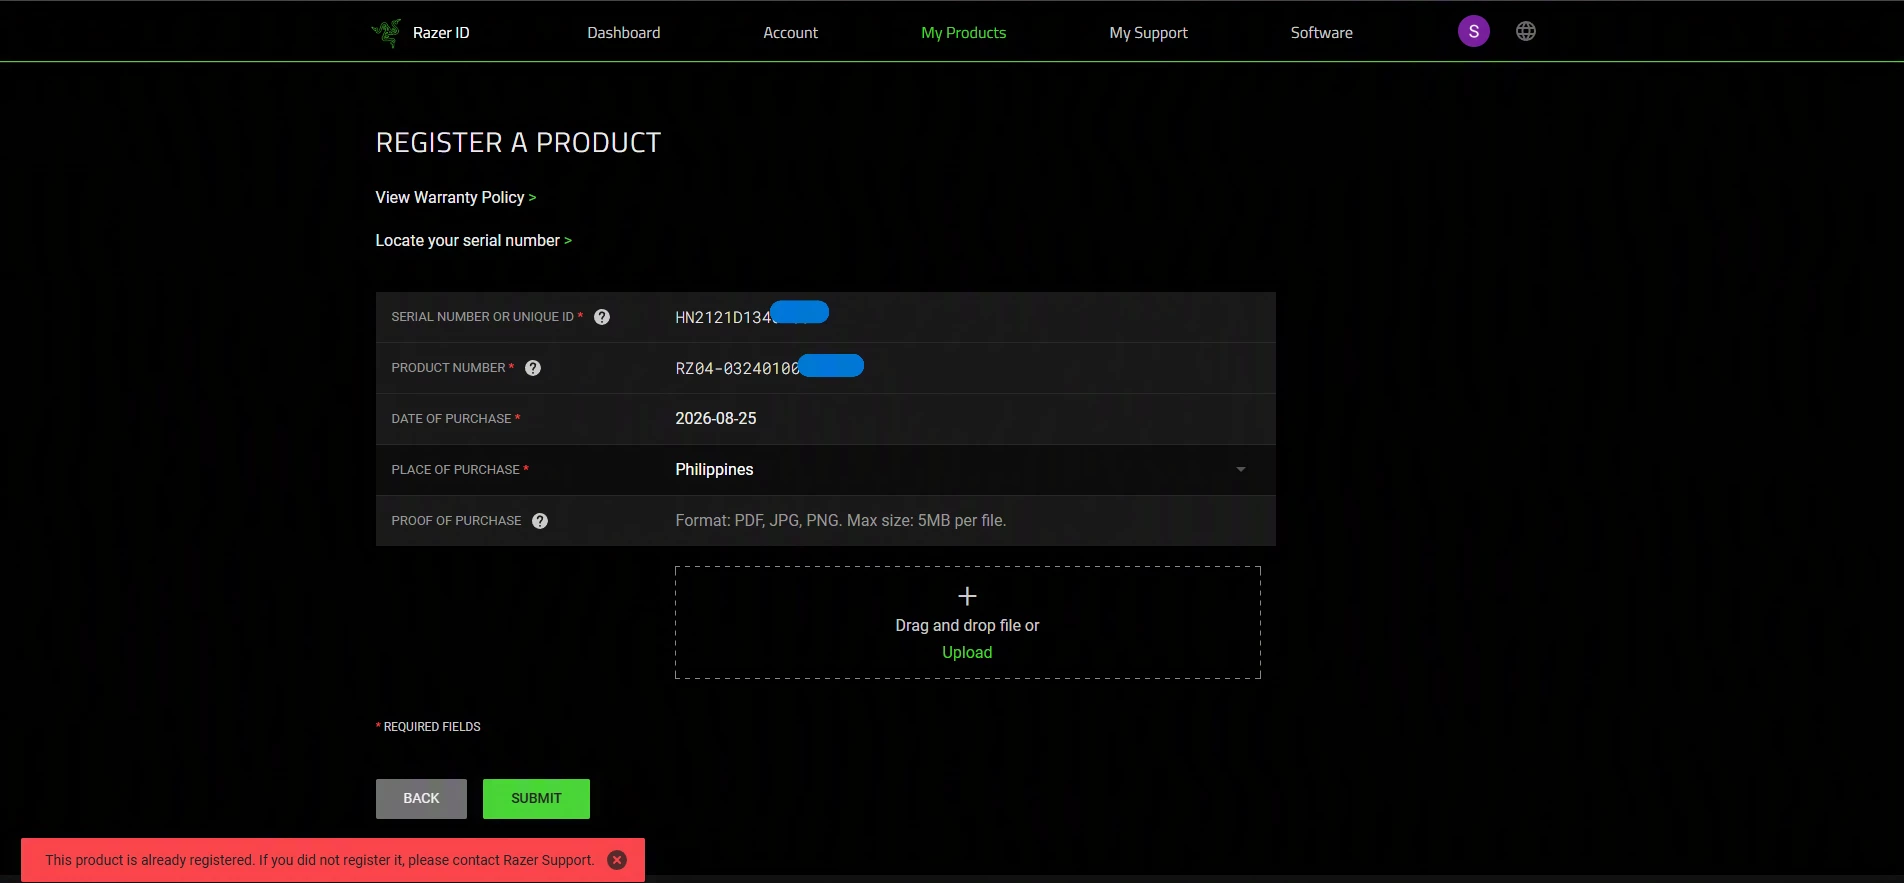Click the 'REGISTER A PRODUCT' heading
The height and width of the screenshot is (883, 1904).
click(x=518, y=143)
